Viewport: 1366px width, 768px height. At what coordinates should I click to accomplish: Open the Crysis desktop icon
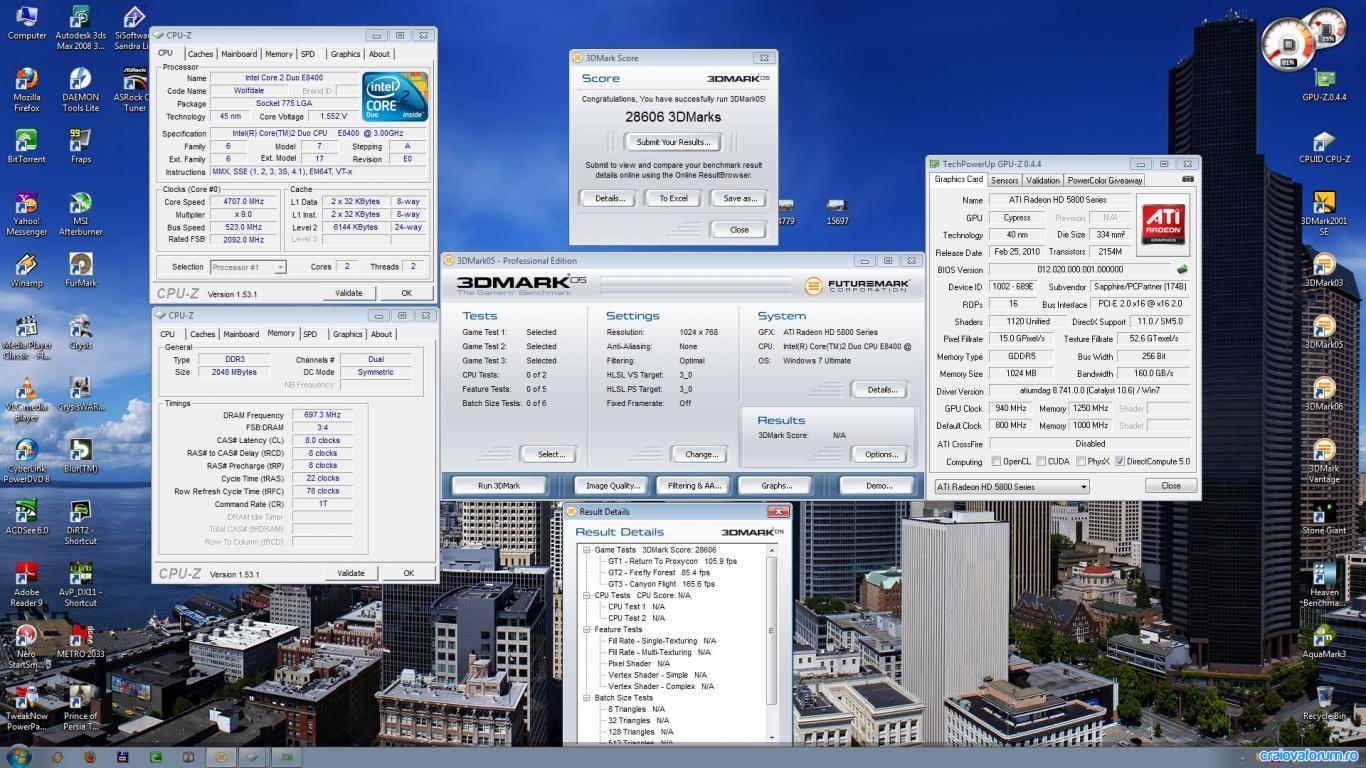(x=80, y=332)
